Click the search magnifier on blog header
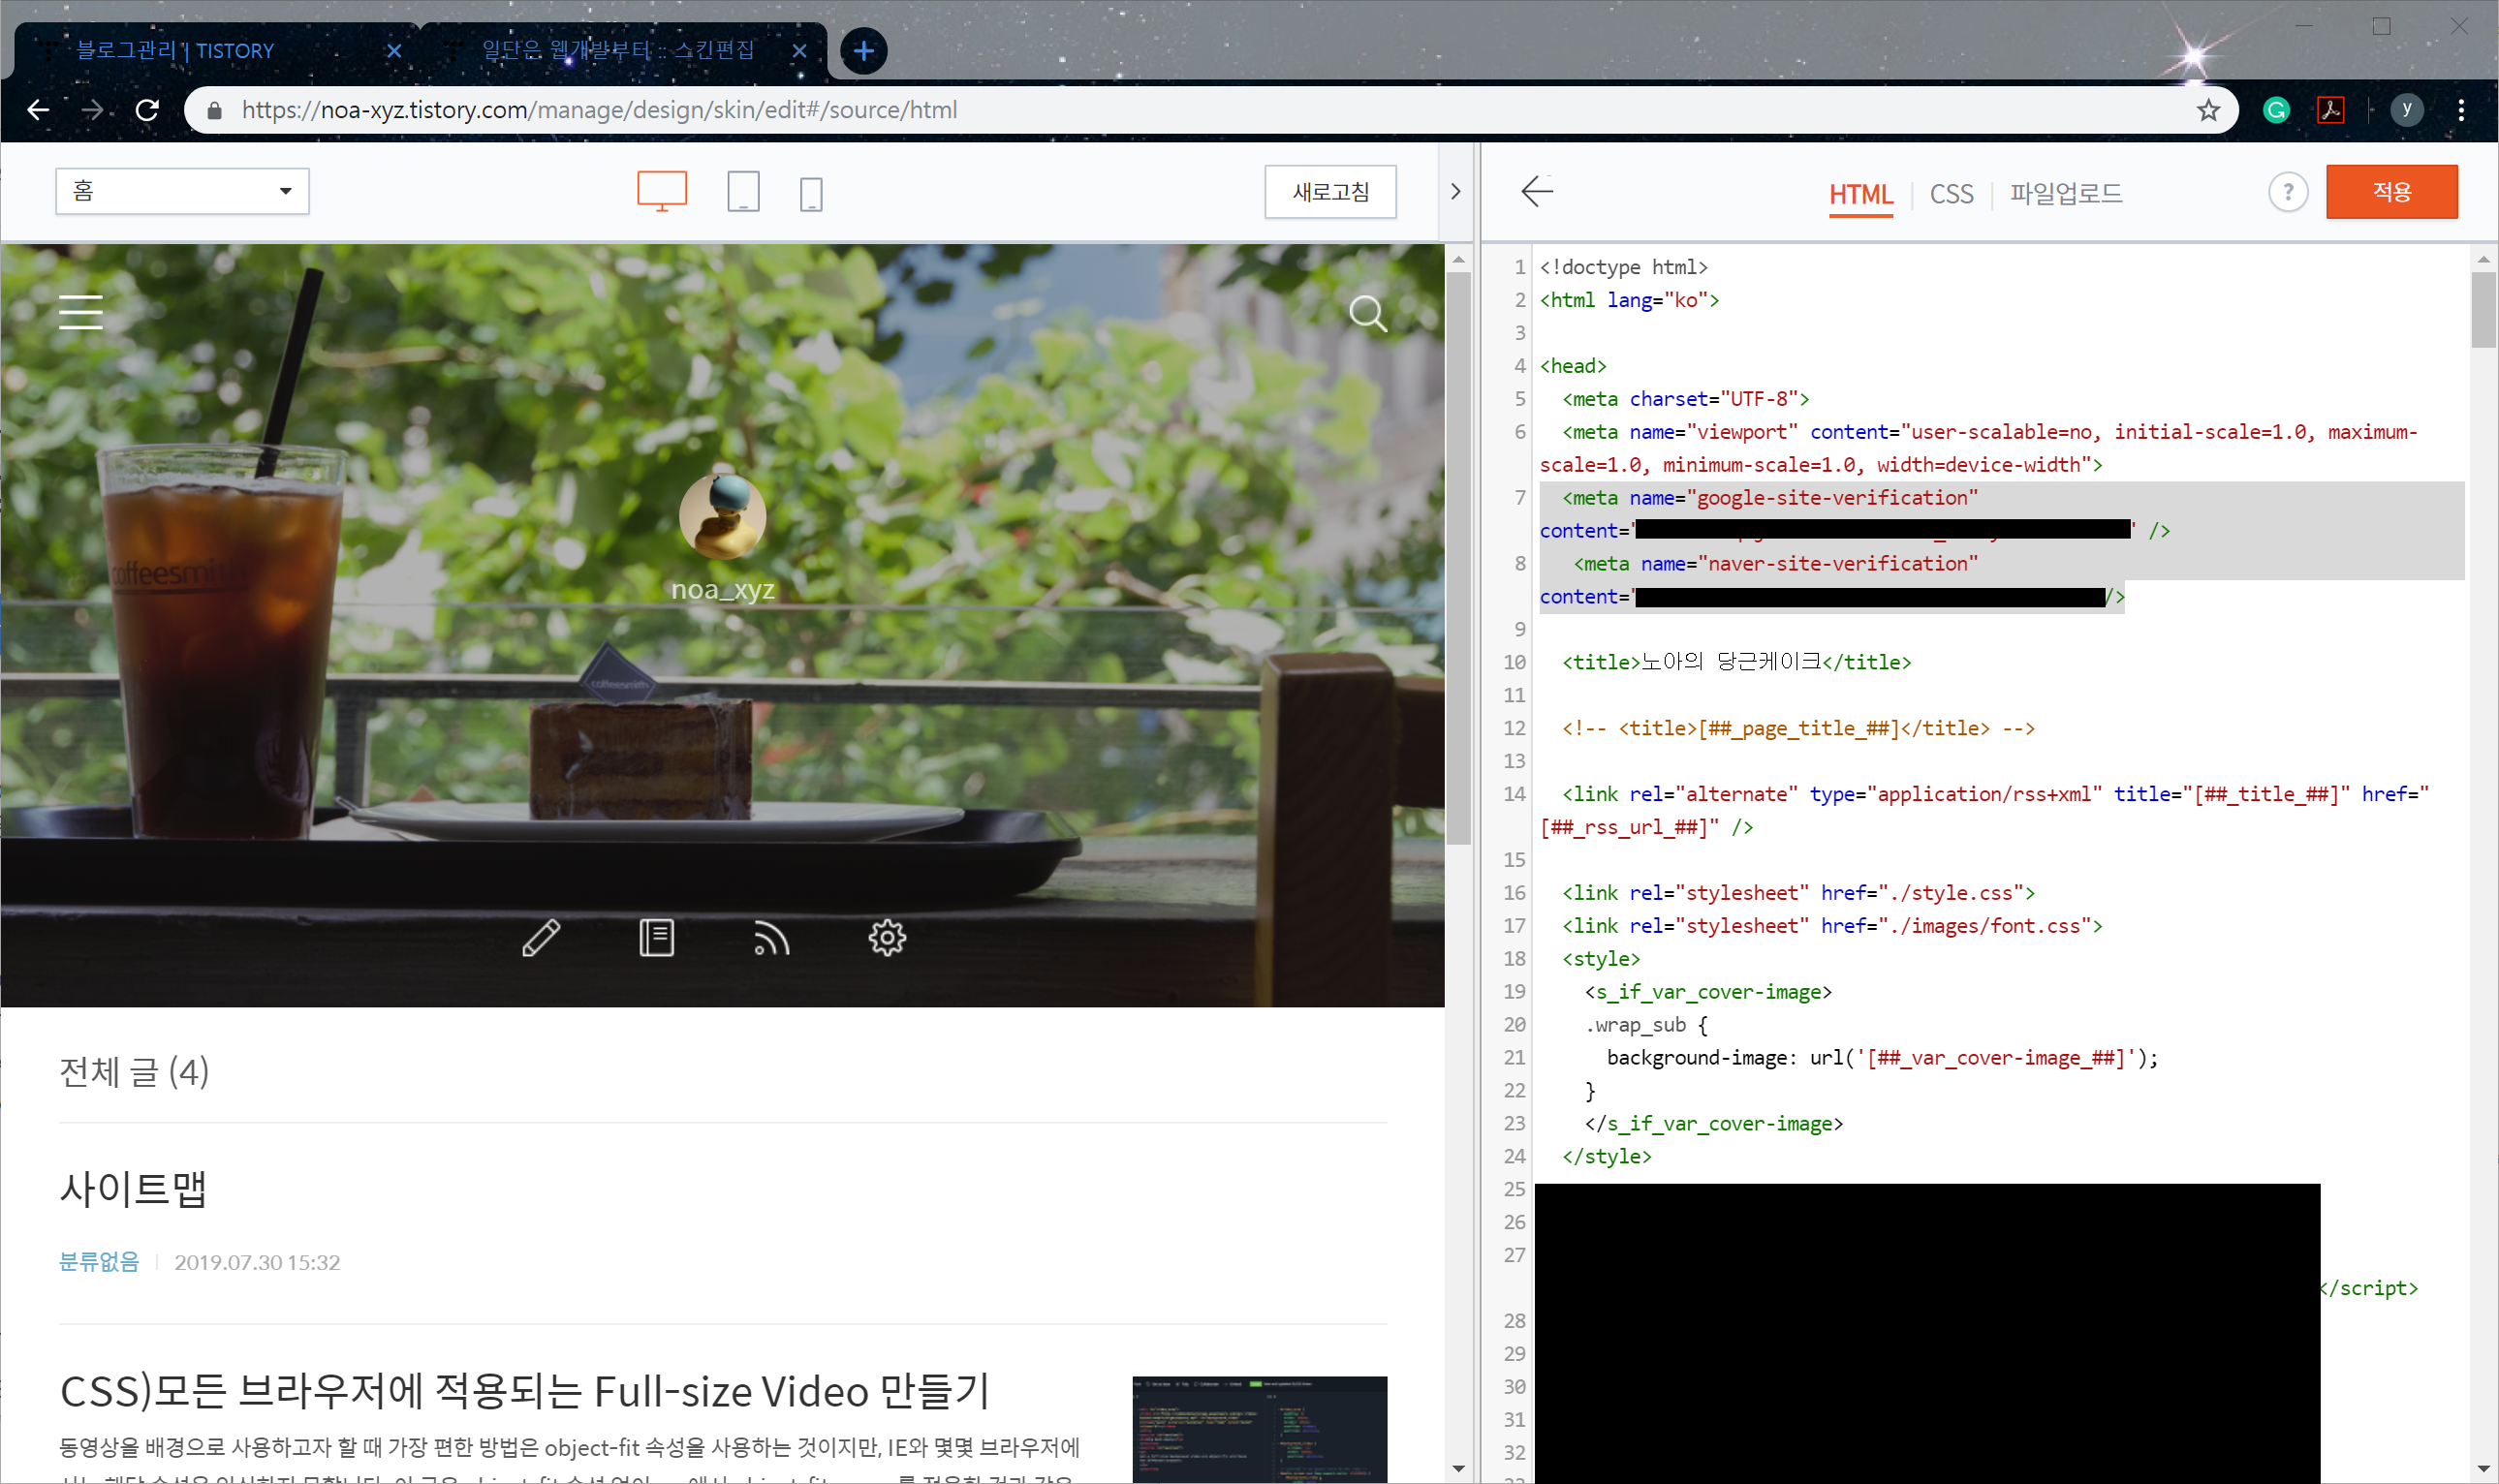 pyautogui.click(x=1367, y=314)
